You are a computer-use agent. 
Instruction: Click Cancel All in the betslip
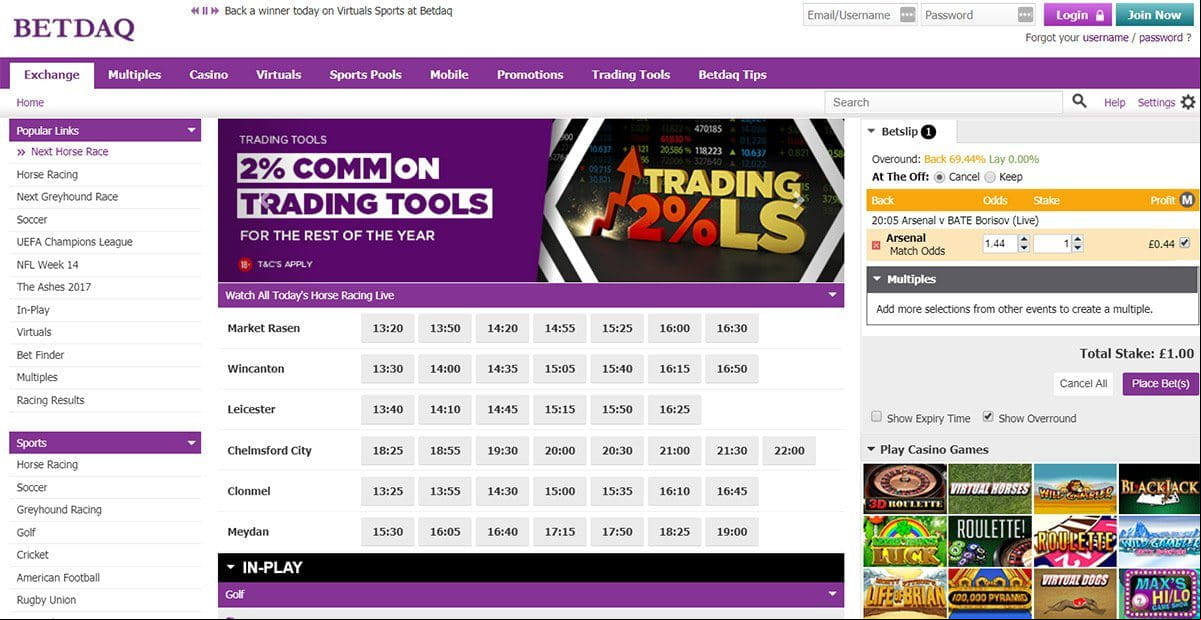[1084, 384]
